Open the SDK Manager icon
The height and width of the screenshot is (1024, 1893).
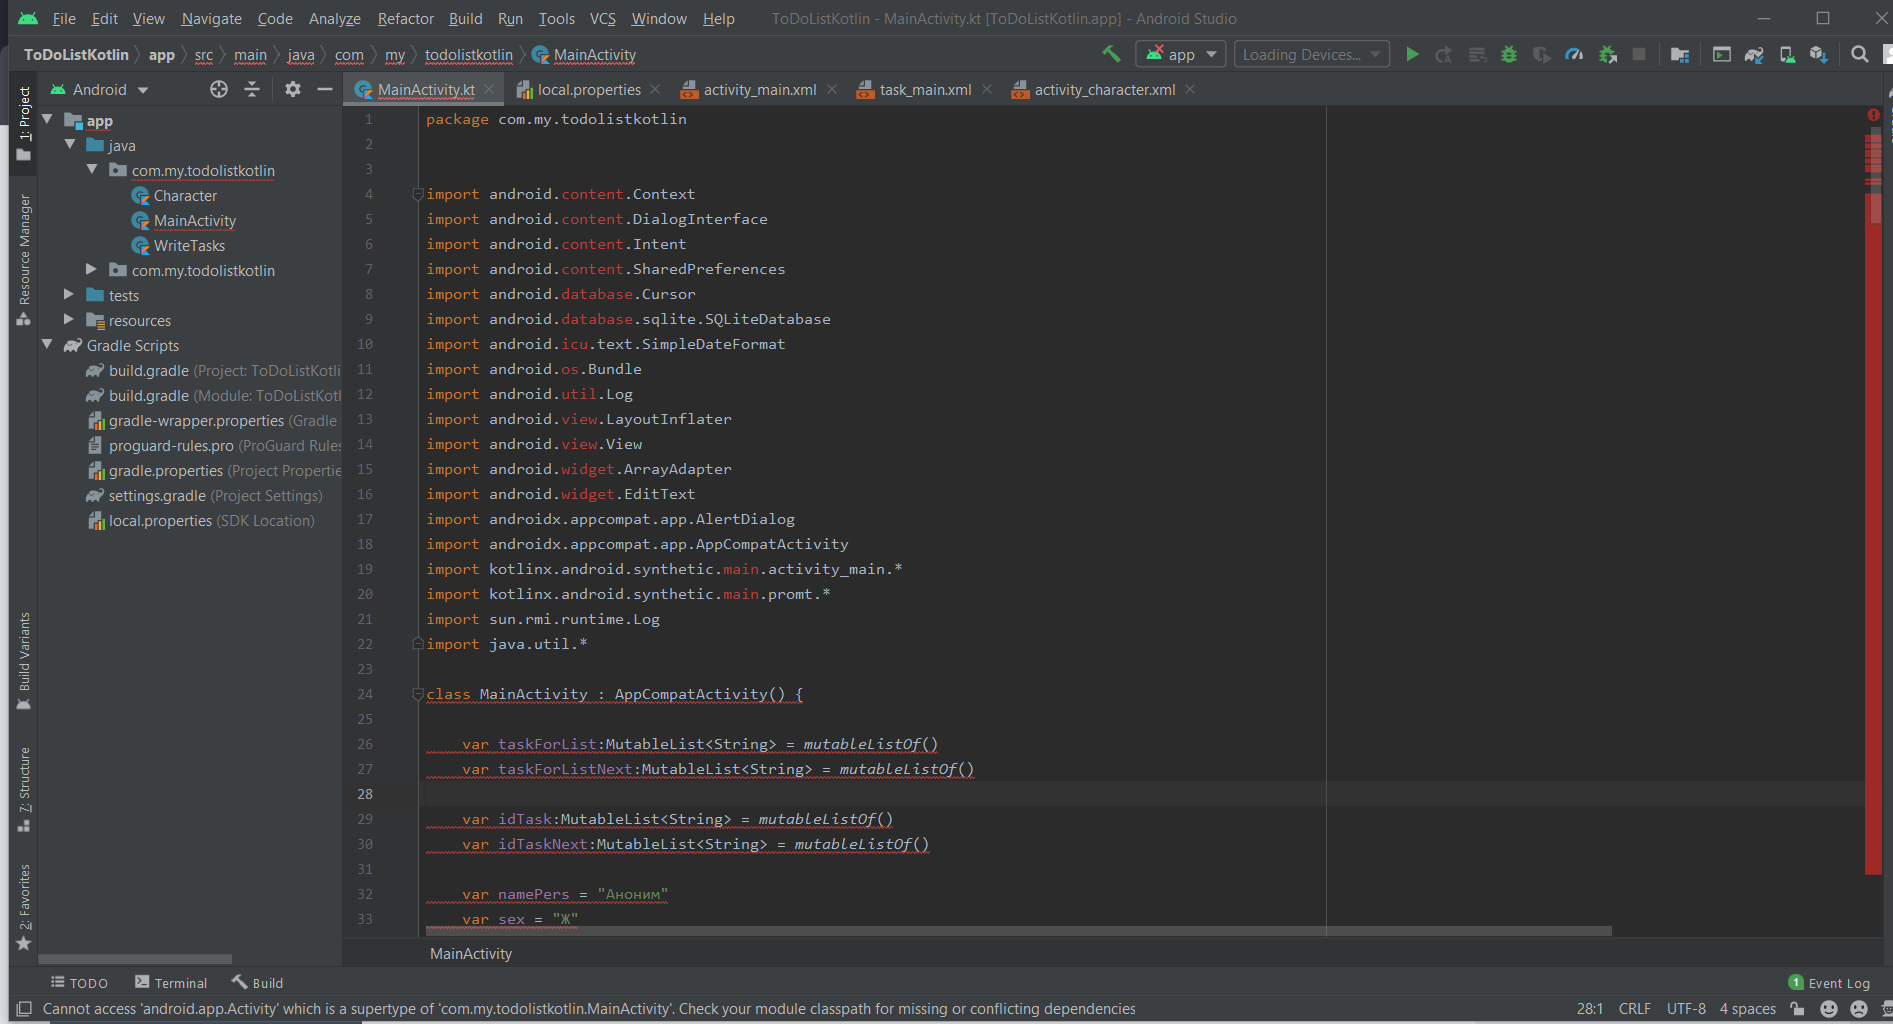pos(1819,54)
